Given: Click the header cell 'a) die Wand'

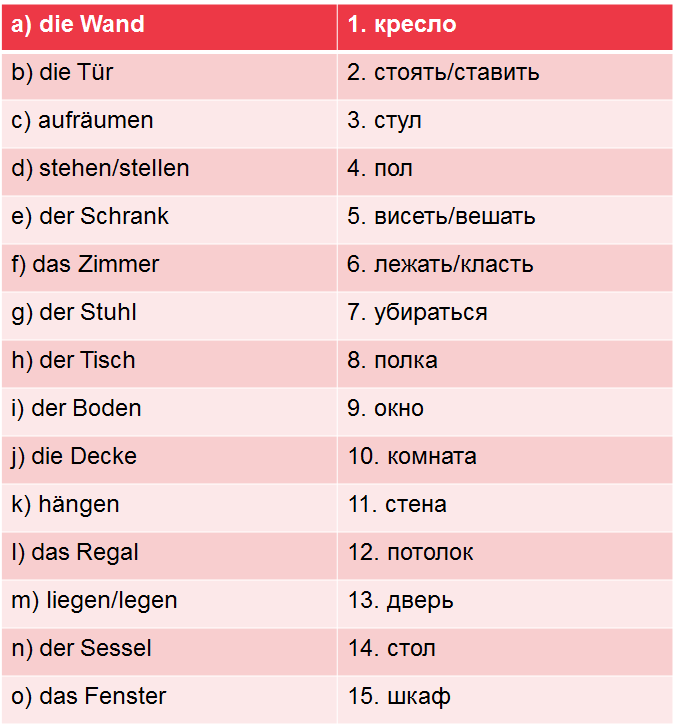Looking at the screenshot, I should click(x=168, y=25).
